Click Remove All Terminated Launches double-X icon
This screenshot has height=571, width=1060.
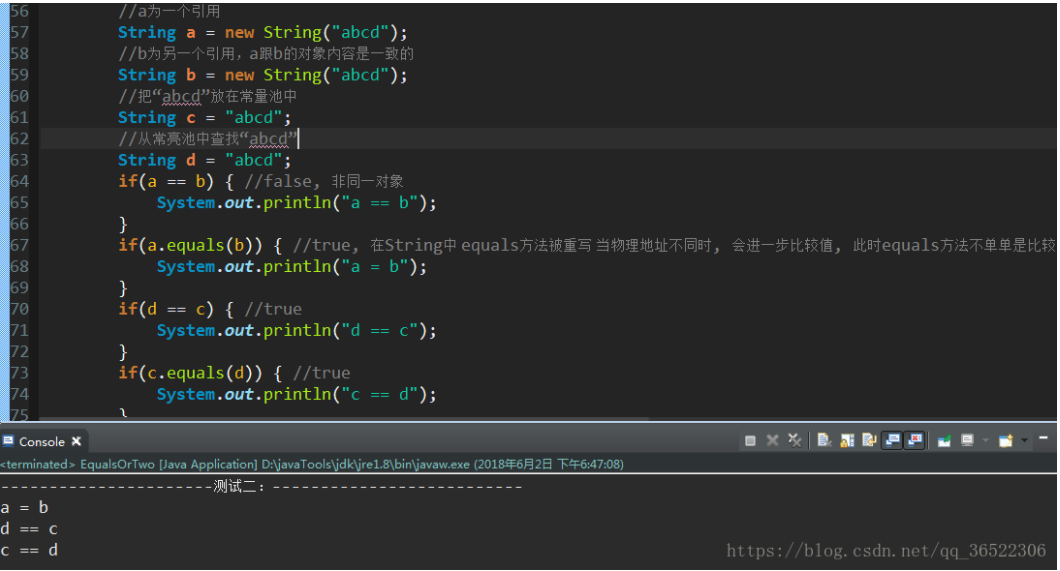[794, 441]
